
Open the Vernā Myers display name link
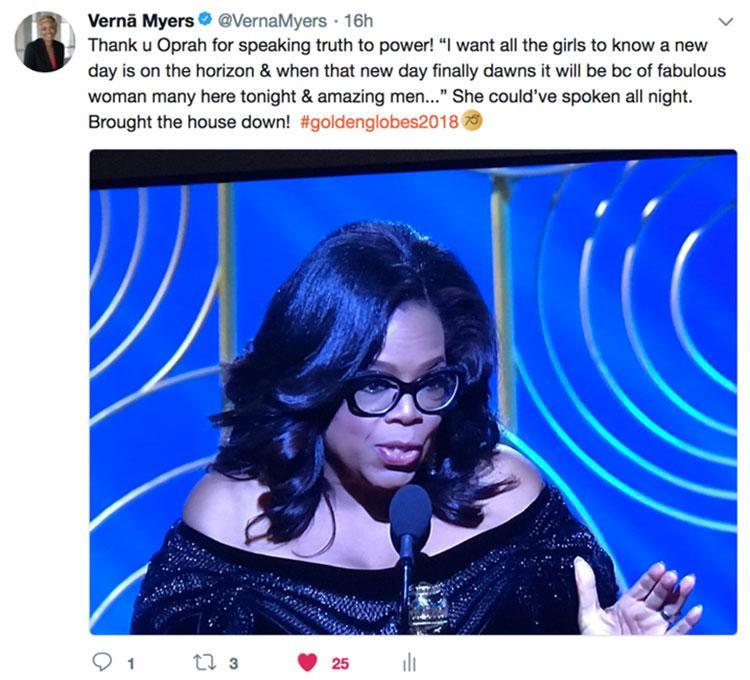141,21
